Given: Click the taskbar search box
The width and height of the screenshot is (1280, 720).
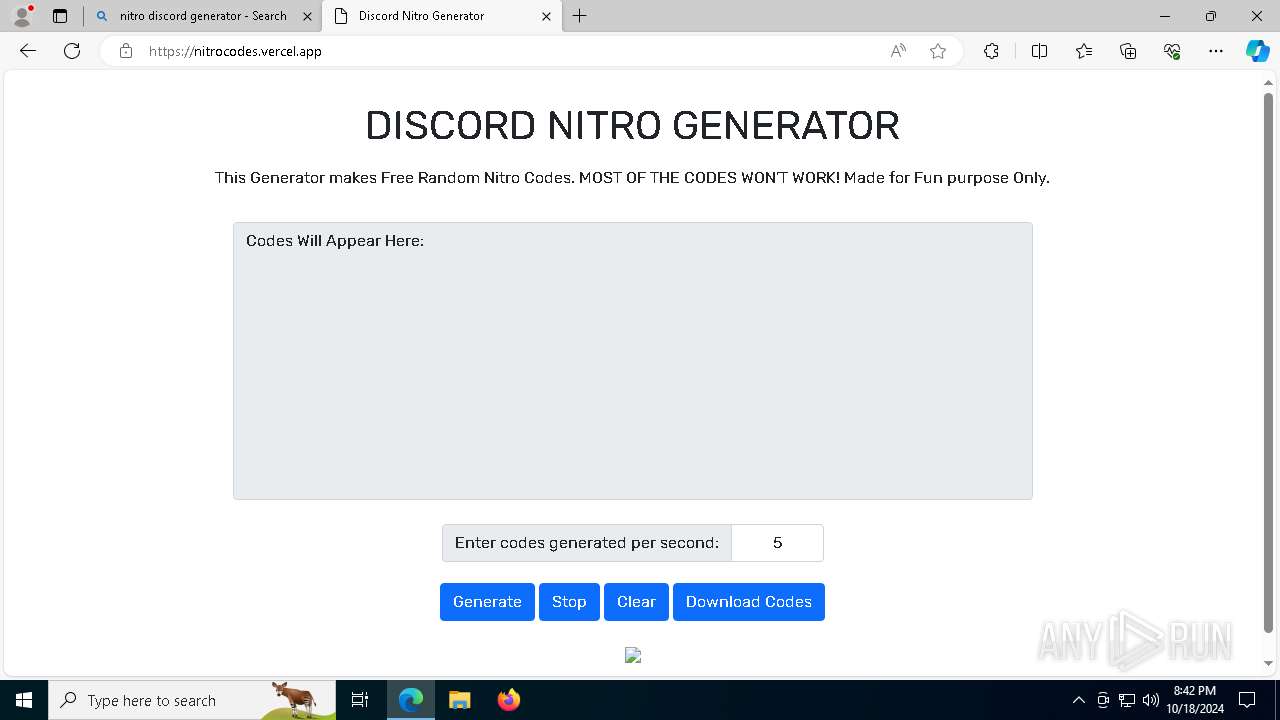Looking at the screenshot, I should (192, 700).
